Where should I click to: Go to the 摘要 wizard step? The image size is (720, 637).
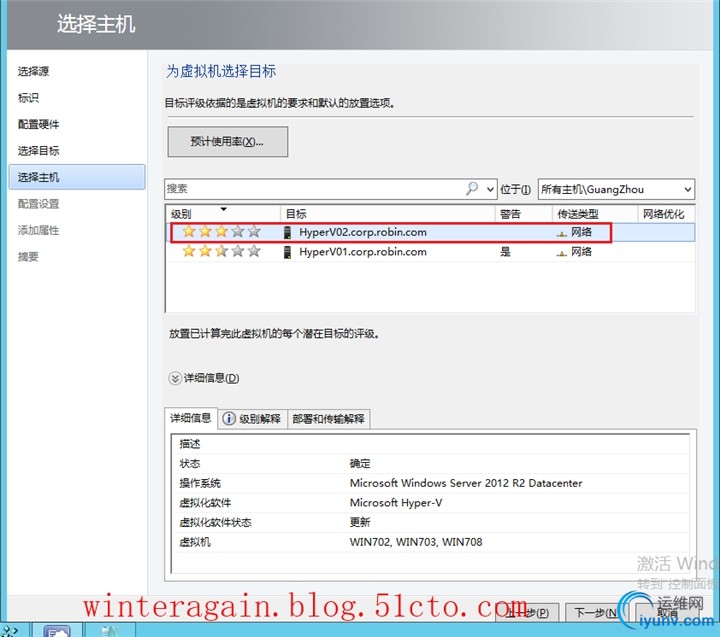(x=28, y=257)
